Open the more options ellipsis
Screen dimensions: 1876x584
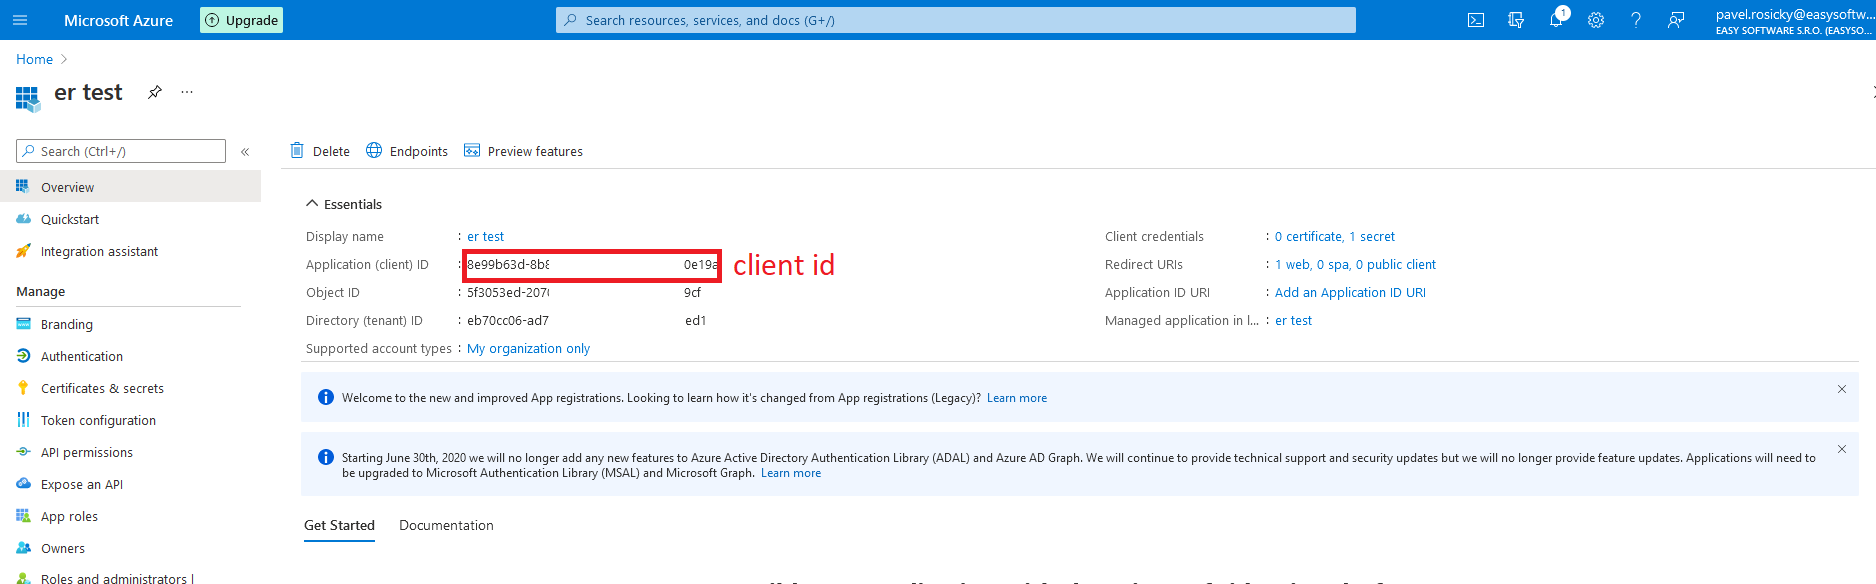point(187,92)
